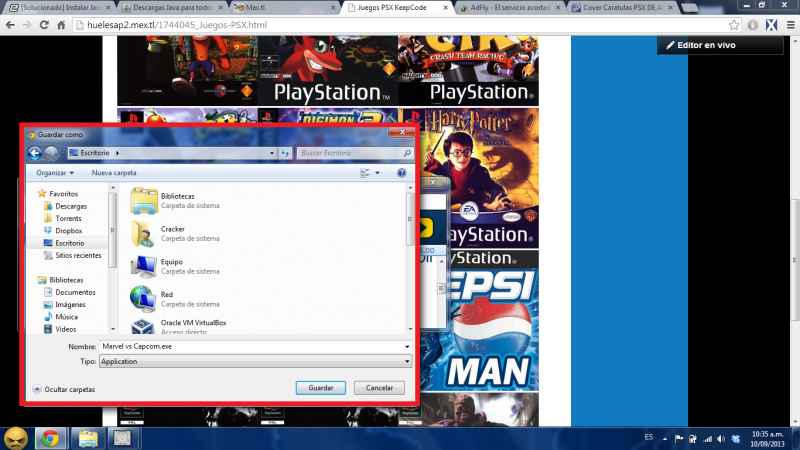The image size is (800, 450).
Task: Open the Chrome menu hamburger icon
Action: tap(790, 25)
